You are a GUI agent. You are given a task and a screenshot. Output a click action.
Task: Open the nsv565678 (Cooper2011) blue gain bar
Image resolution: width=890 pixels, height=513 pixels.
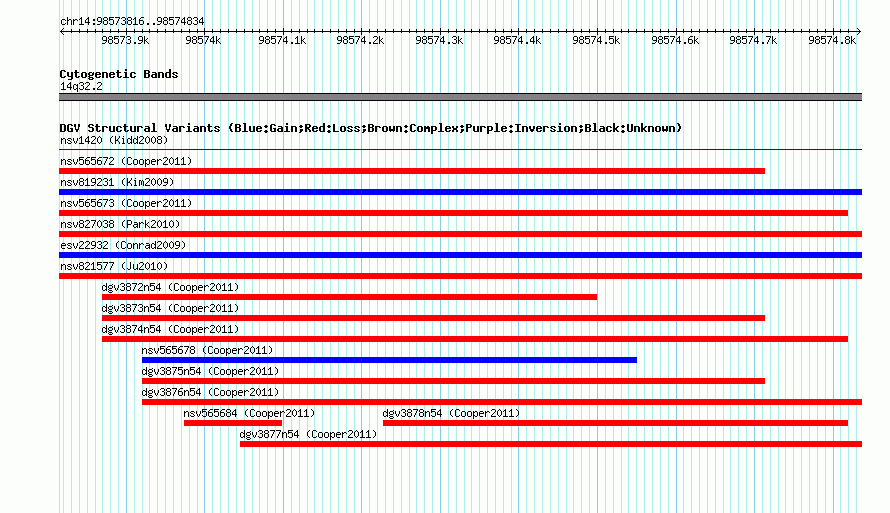(x=389, y=360)
